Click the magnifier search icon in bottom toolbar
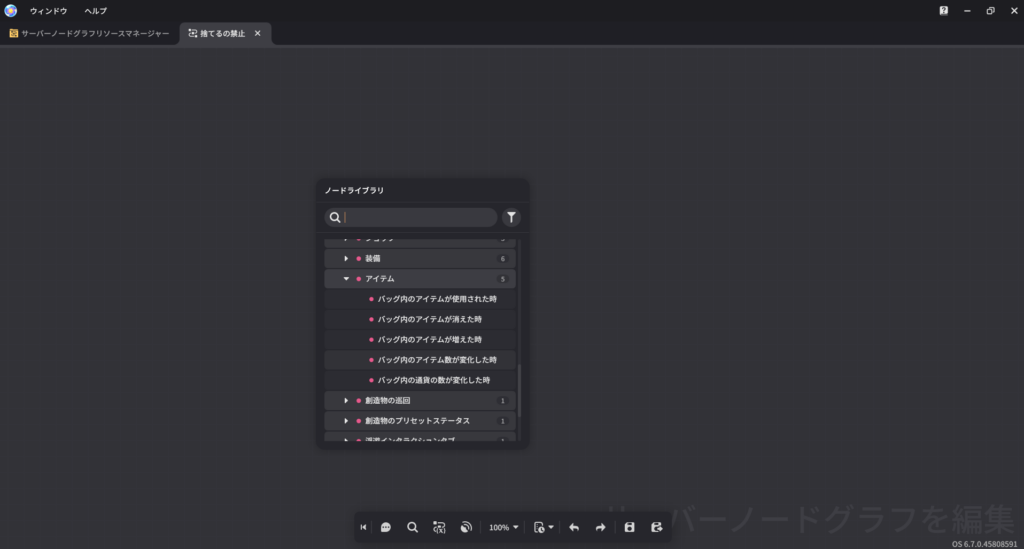Screen dimensions: 1024x549 [x=413, y=527]
